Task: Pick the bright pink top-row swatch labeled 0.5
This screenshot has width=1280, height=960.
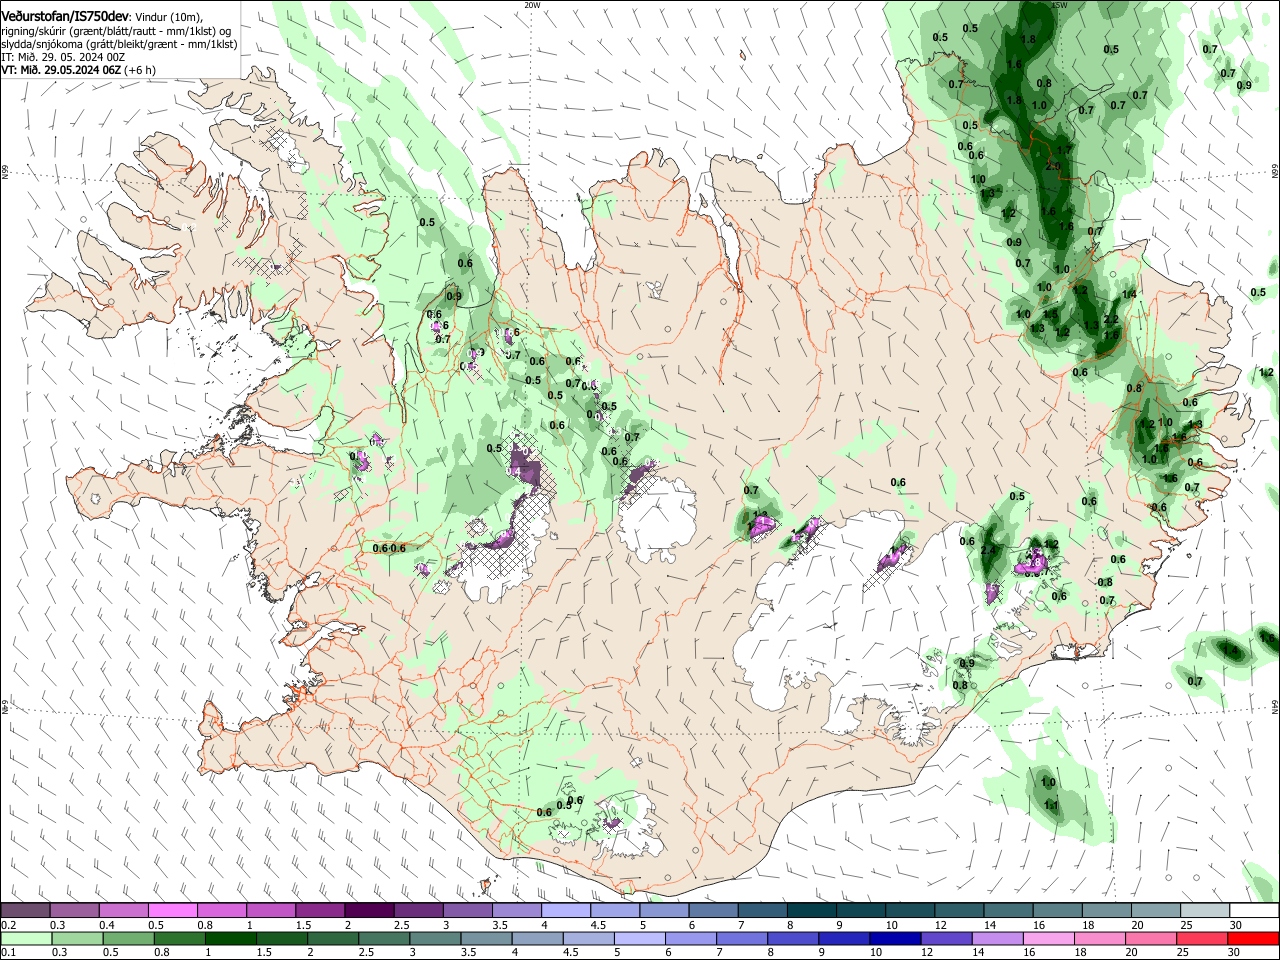Action: click(x=172, y=911)
